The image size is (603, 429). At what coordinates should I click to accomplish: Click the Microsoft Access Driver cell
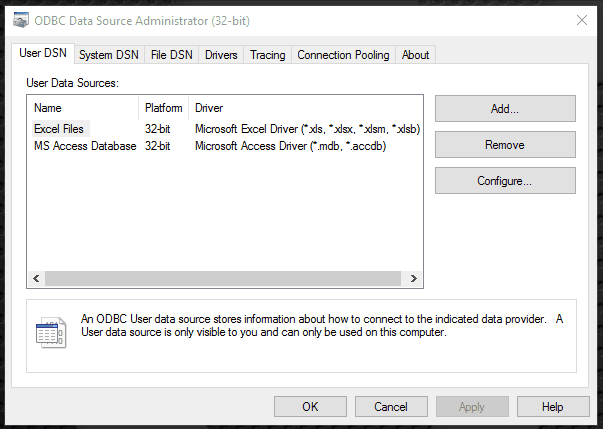(x=291, y=146)
